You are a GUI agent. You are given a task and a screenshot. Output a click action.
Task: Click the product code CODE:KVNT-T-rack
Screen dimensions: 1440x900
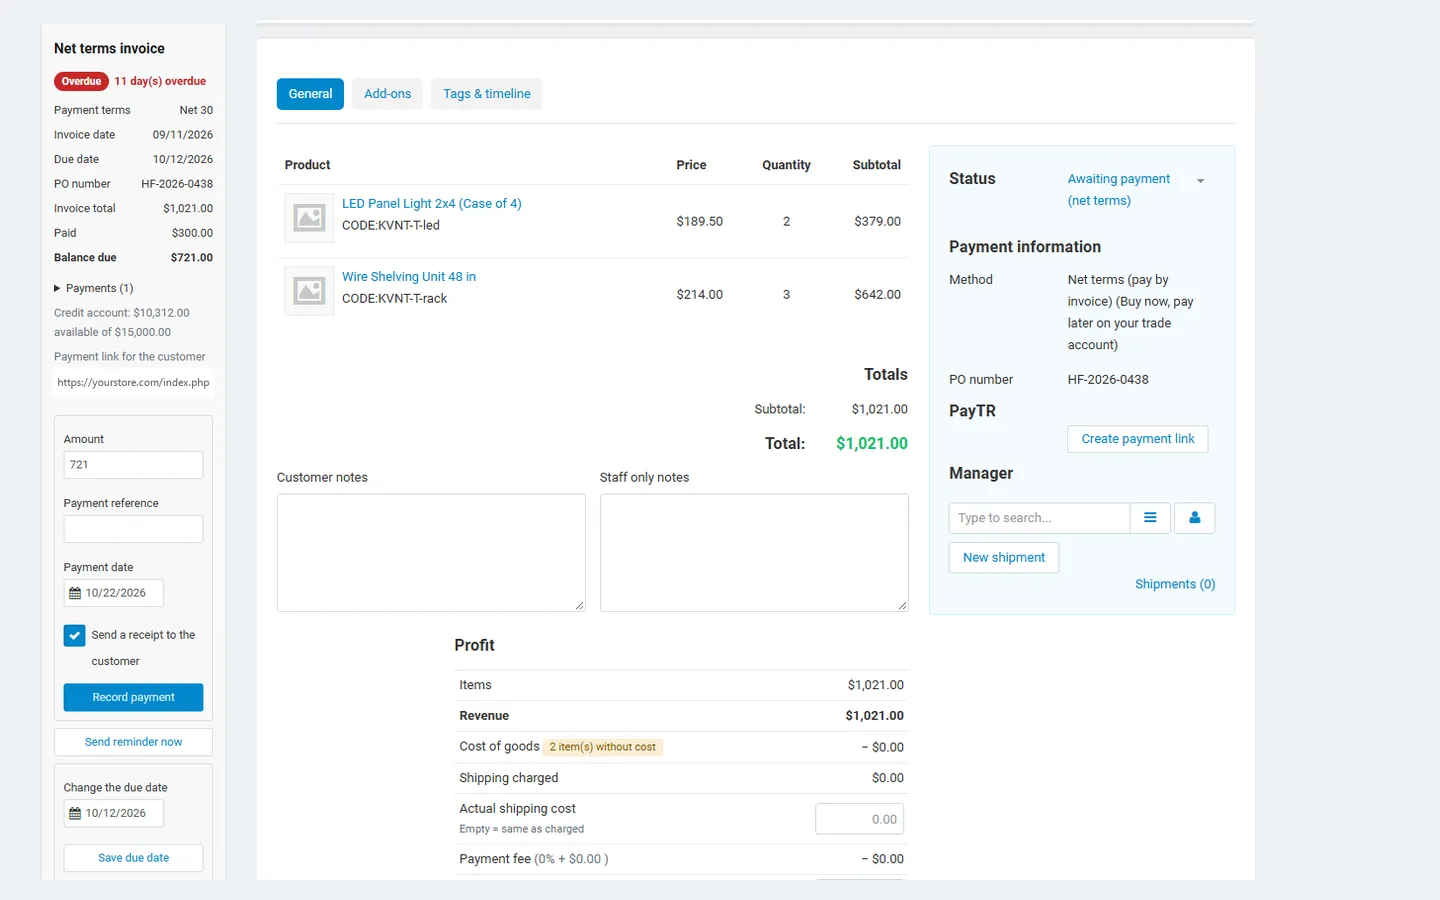394,298
